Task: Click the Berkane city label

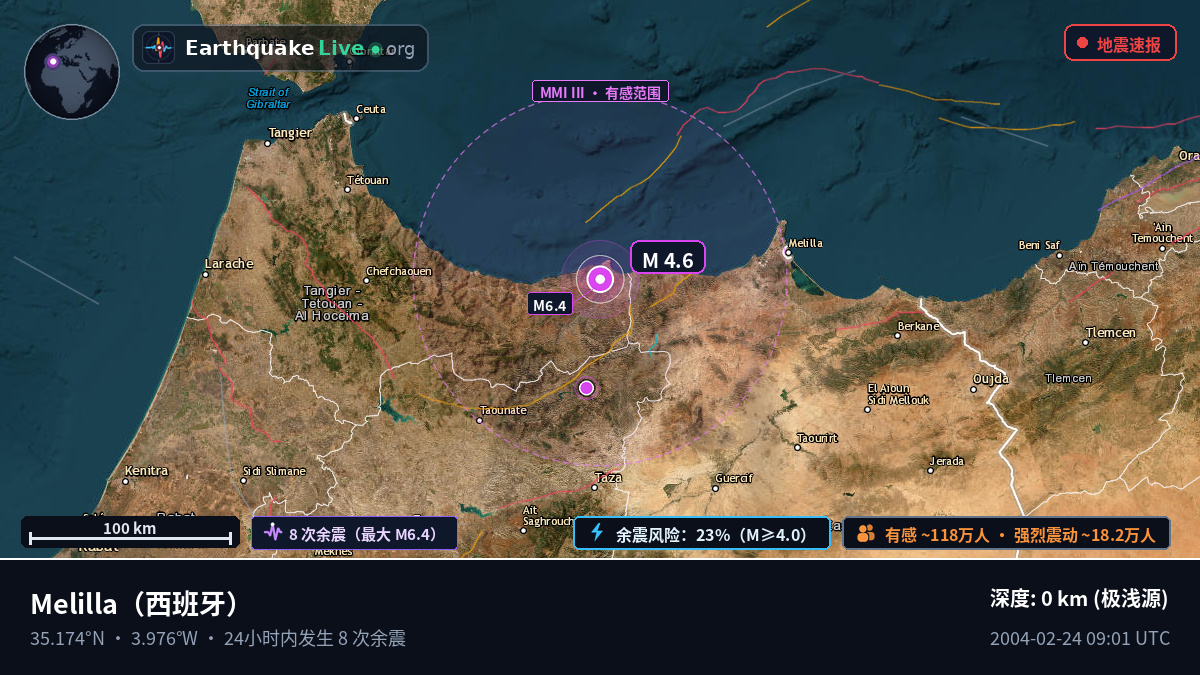Action: click(918, 326)
